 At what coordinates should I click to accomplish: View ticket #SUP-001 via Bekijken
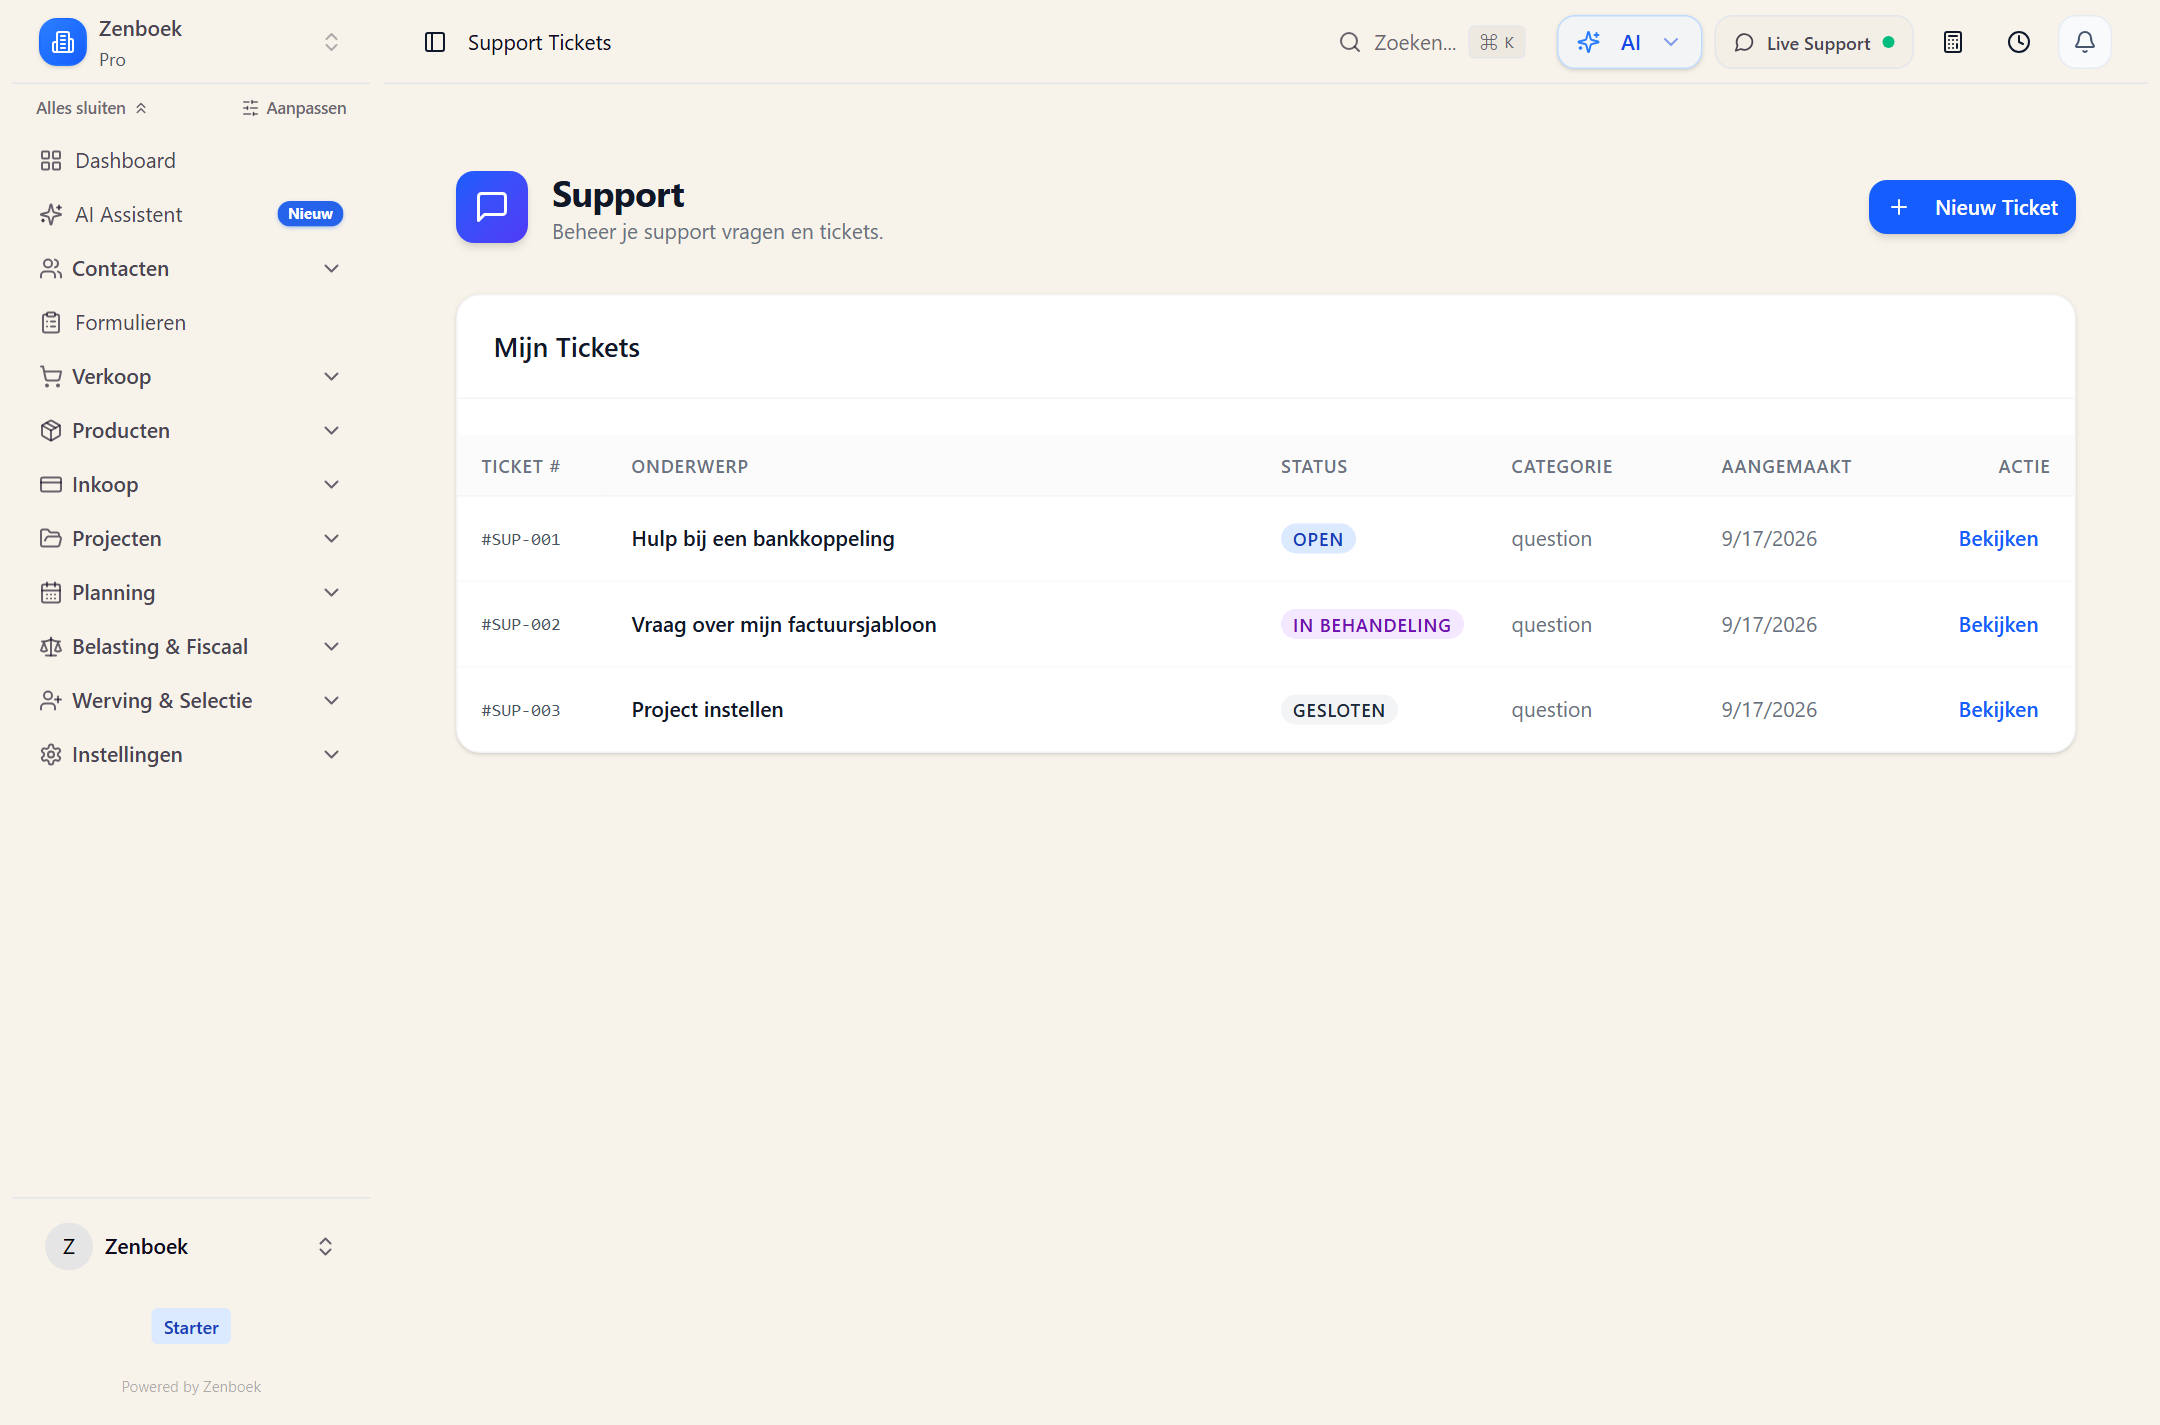(x=1998, y=539)
